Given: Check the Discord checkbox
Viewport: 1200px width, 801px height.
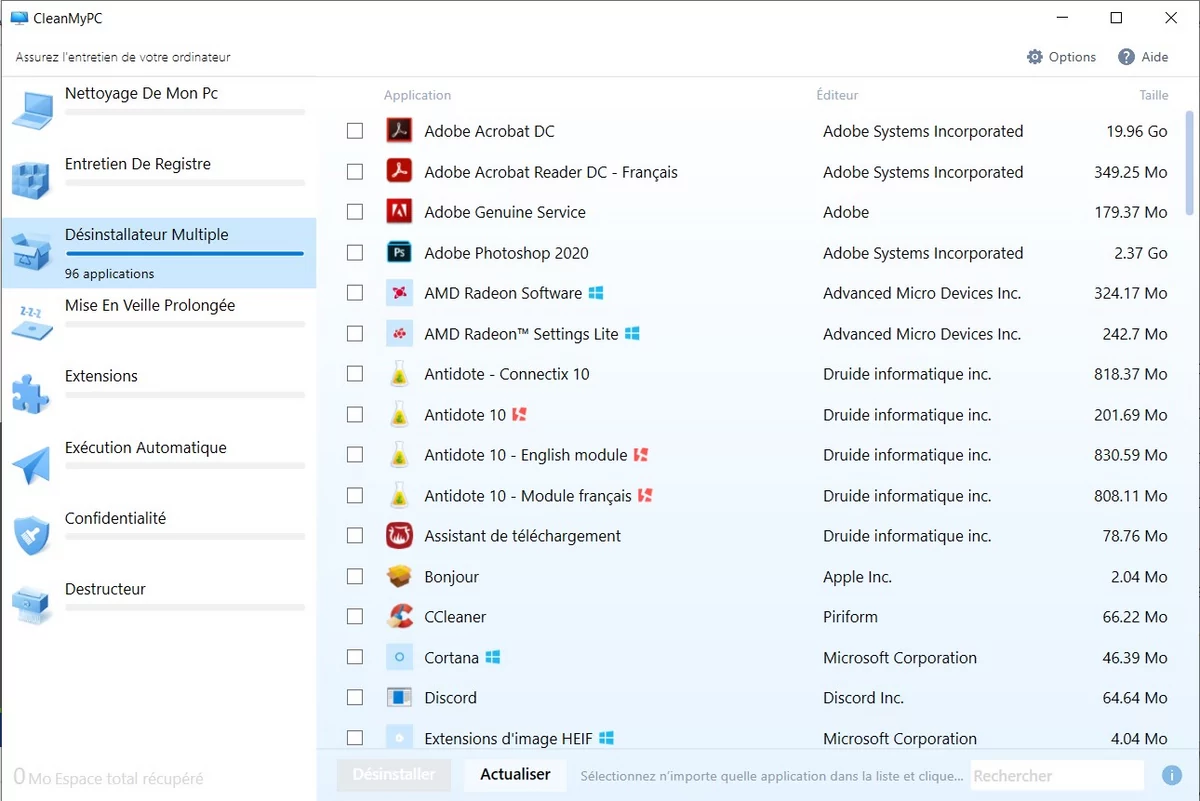Looking at the screenshot, I should click(x=355, y=698).
